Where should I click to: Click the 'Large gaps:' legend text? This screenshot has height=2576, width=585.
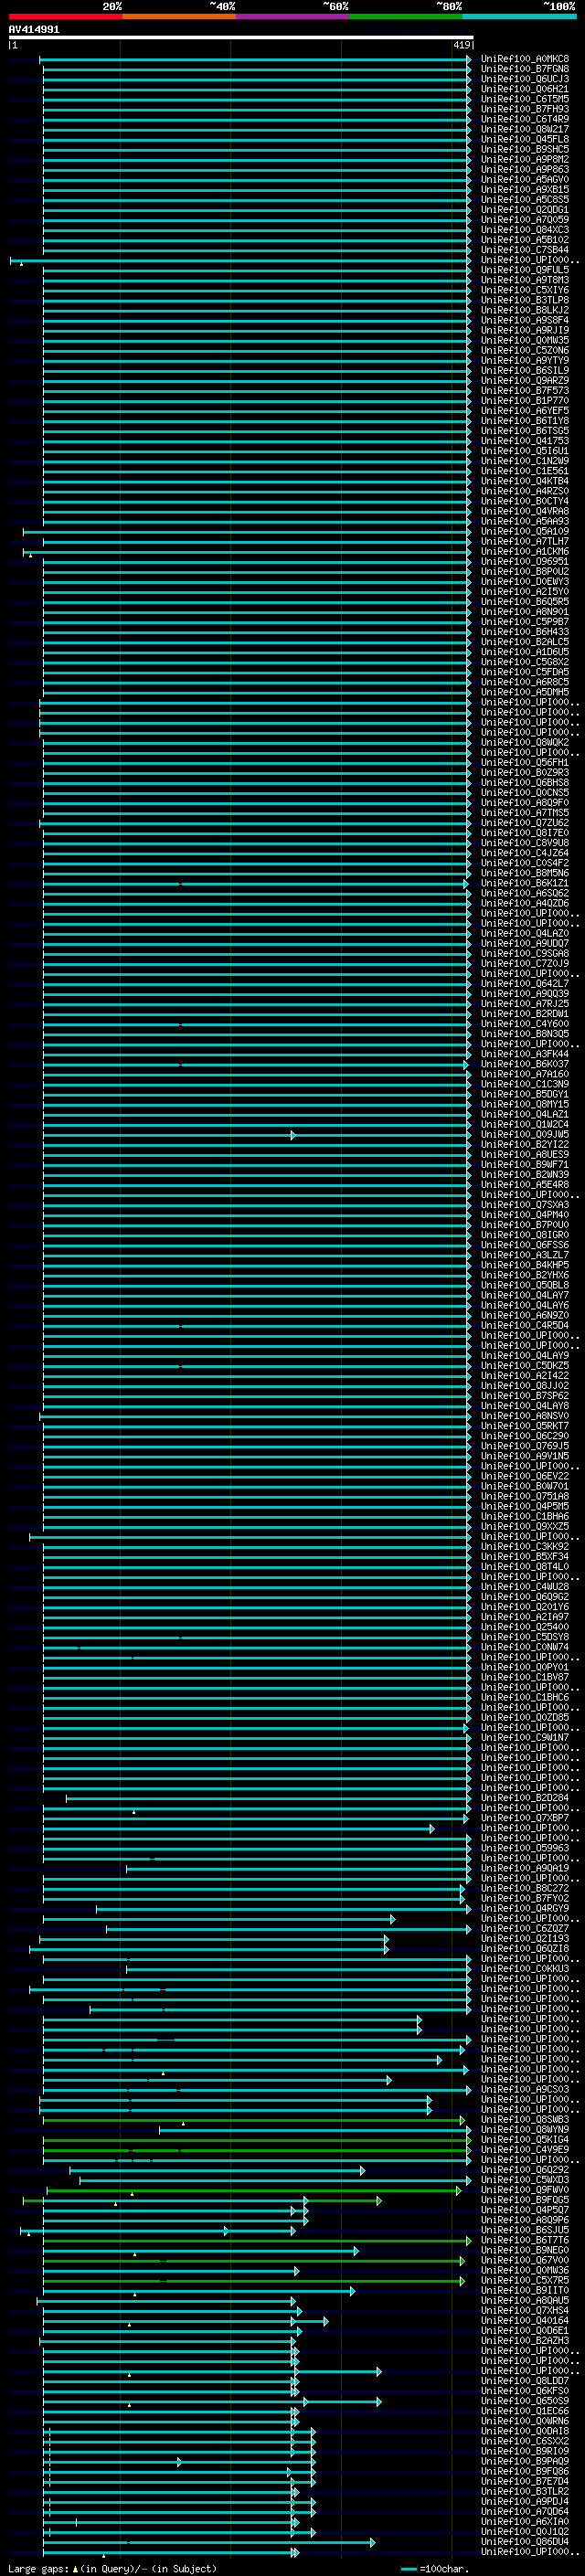(38, 2569)
